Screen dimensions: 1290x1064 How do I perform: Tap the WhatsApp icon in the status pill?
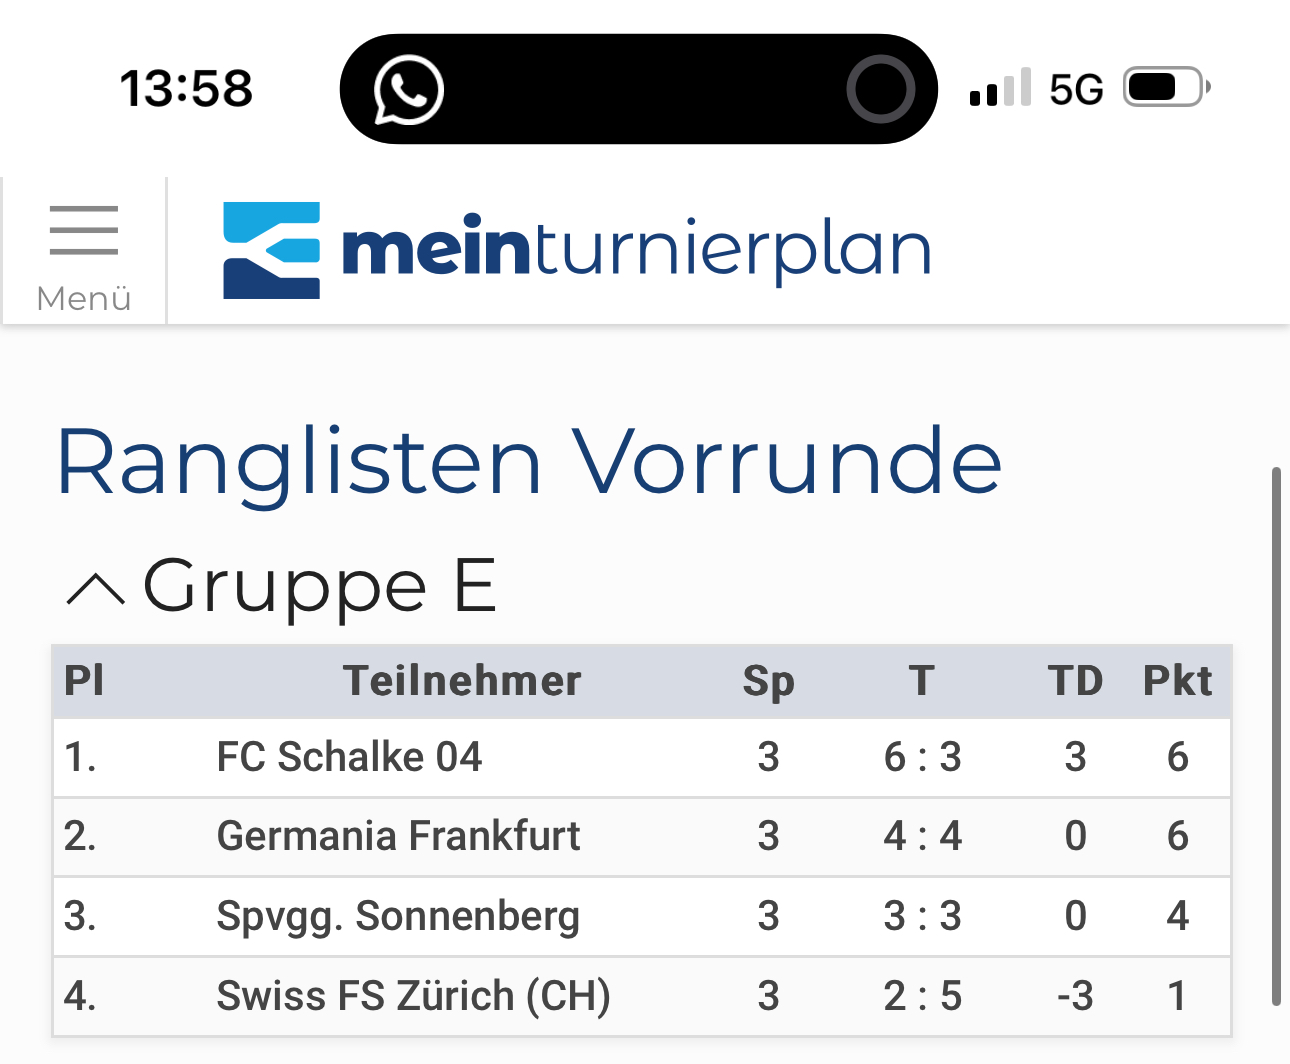pos(408,89)
